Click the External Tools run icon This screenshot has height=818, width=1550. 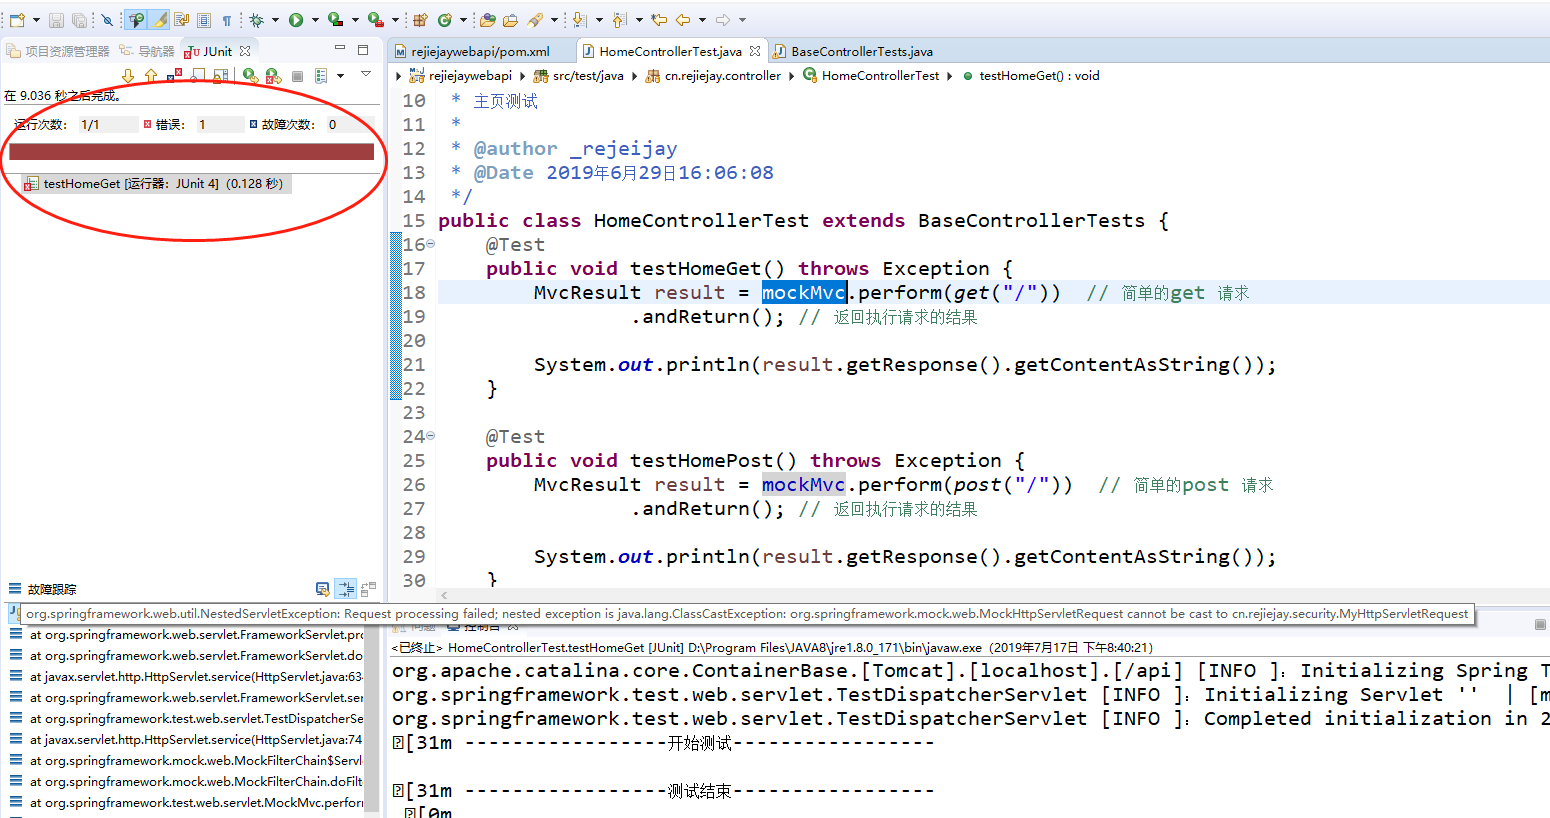pyautogui.click(x=375, y=20)
